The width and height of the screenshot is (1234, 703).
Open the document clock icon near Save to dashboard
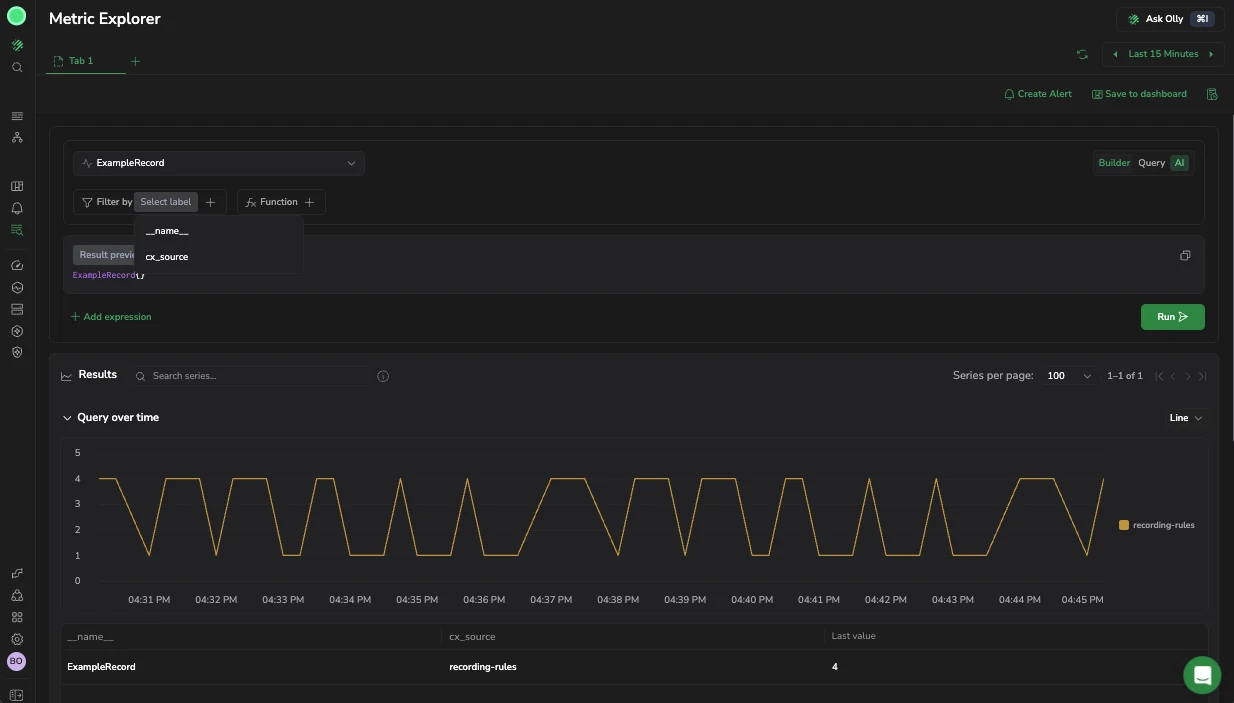[1212, 94]
